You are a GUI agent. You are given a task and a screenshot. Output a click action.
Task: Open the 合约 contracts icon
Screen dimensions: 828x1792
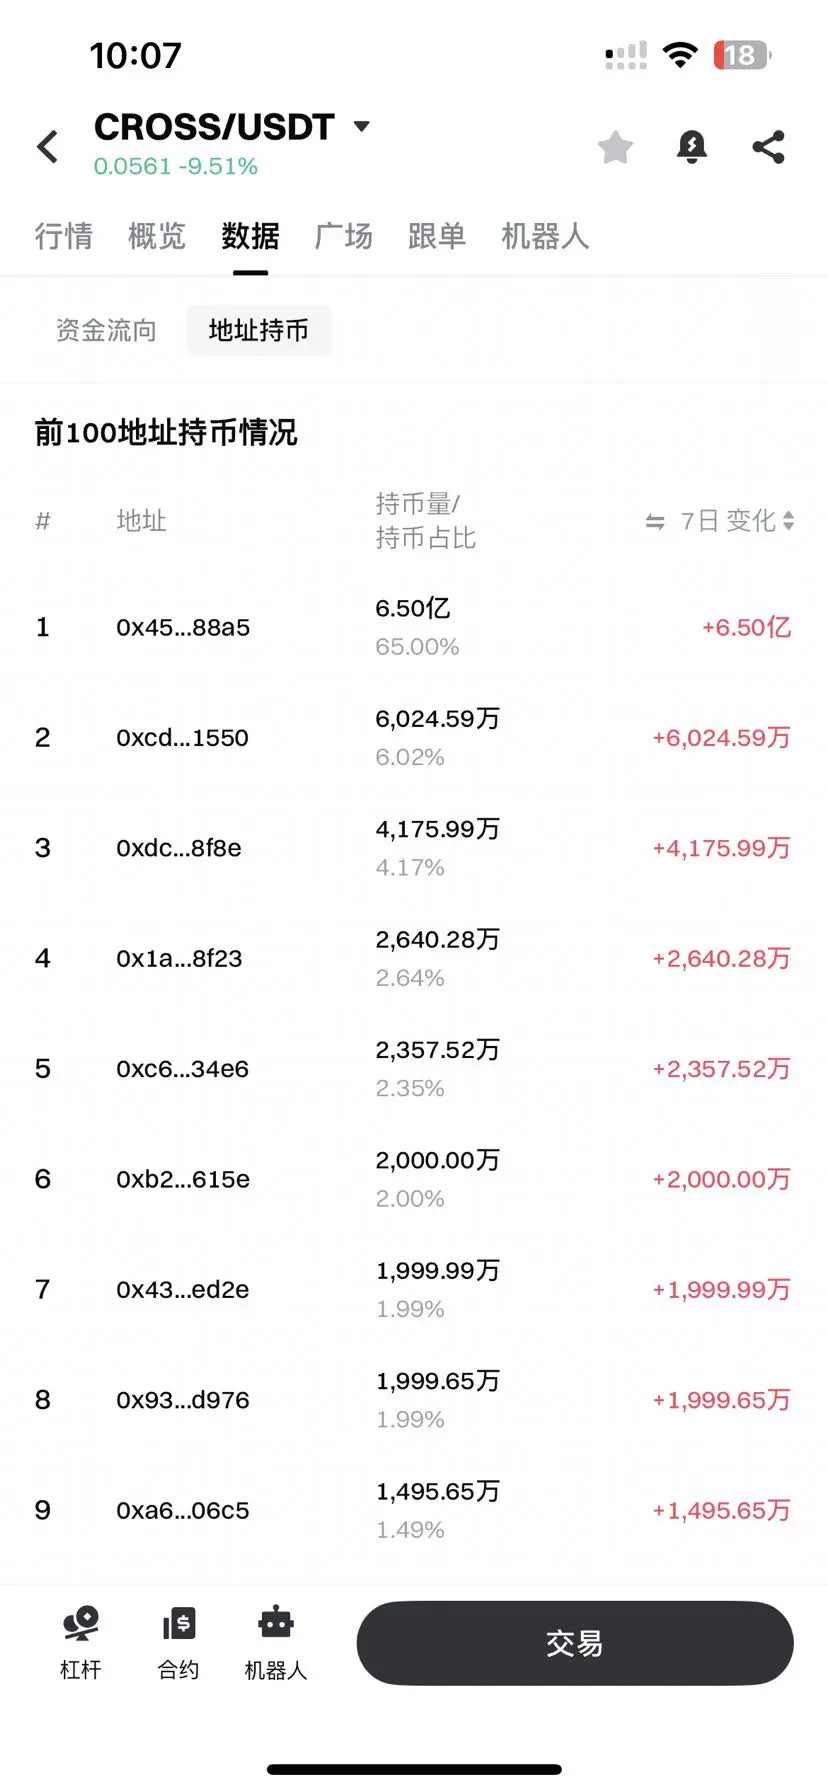179,1624
